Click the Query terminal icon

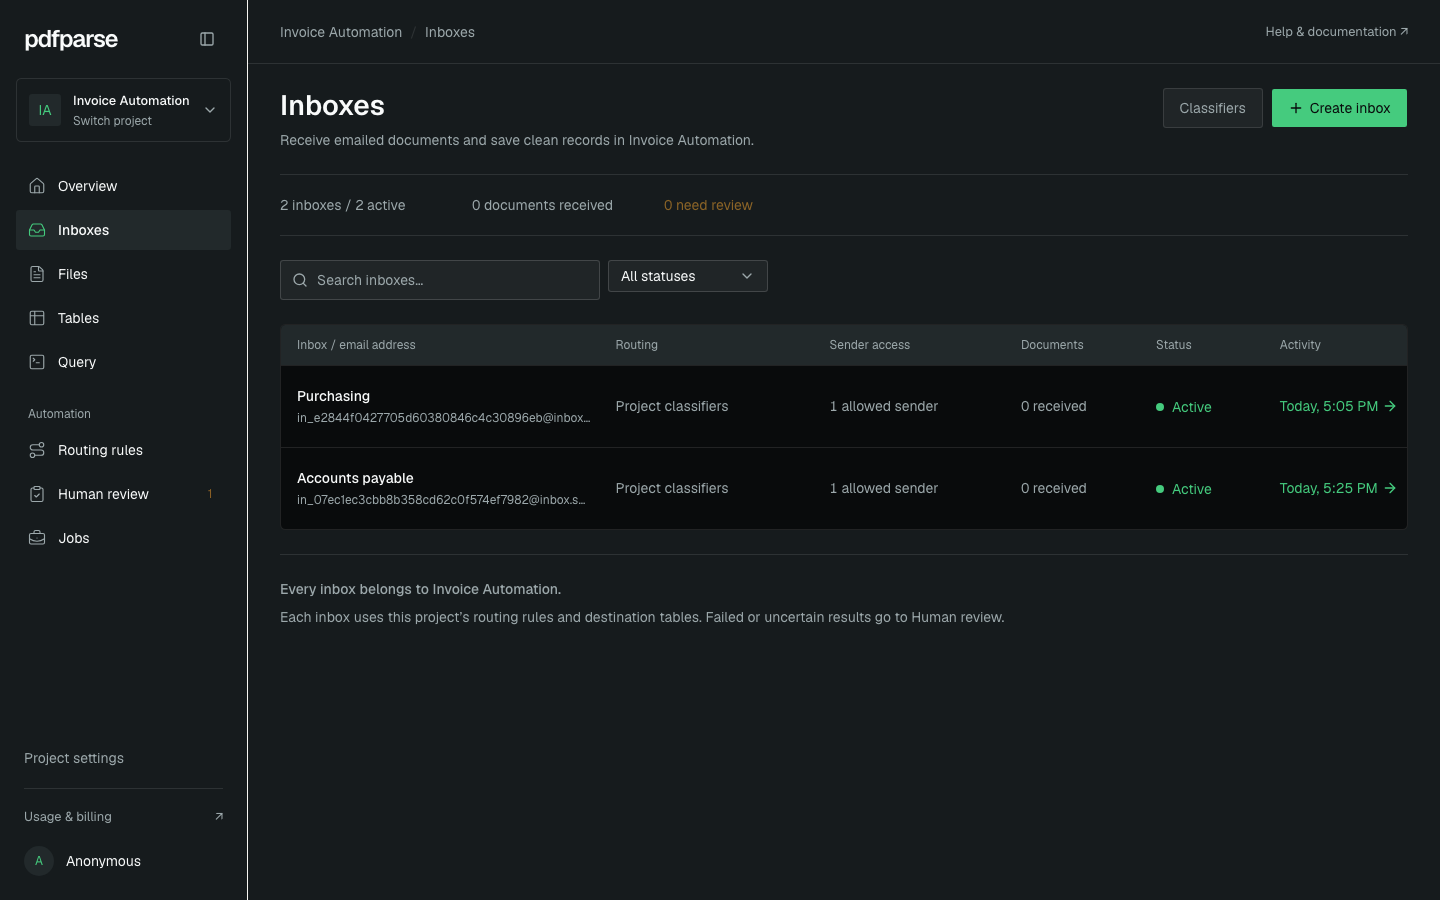click(x=37, y=362)
